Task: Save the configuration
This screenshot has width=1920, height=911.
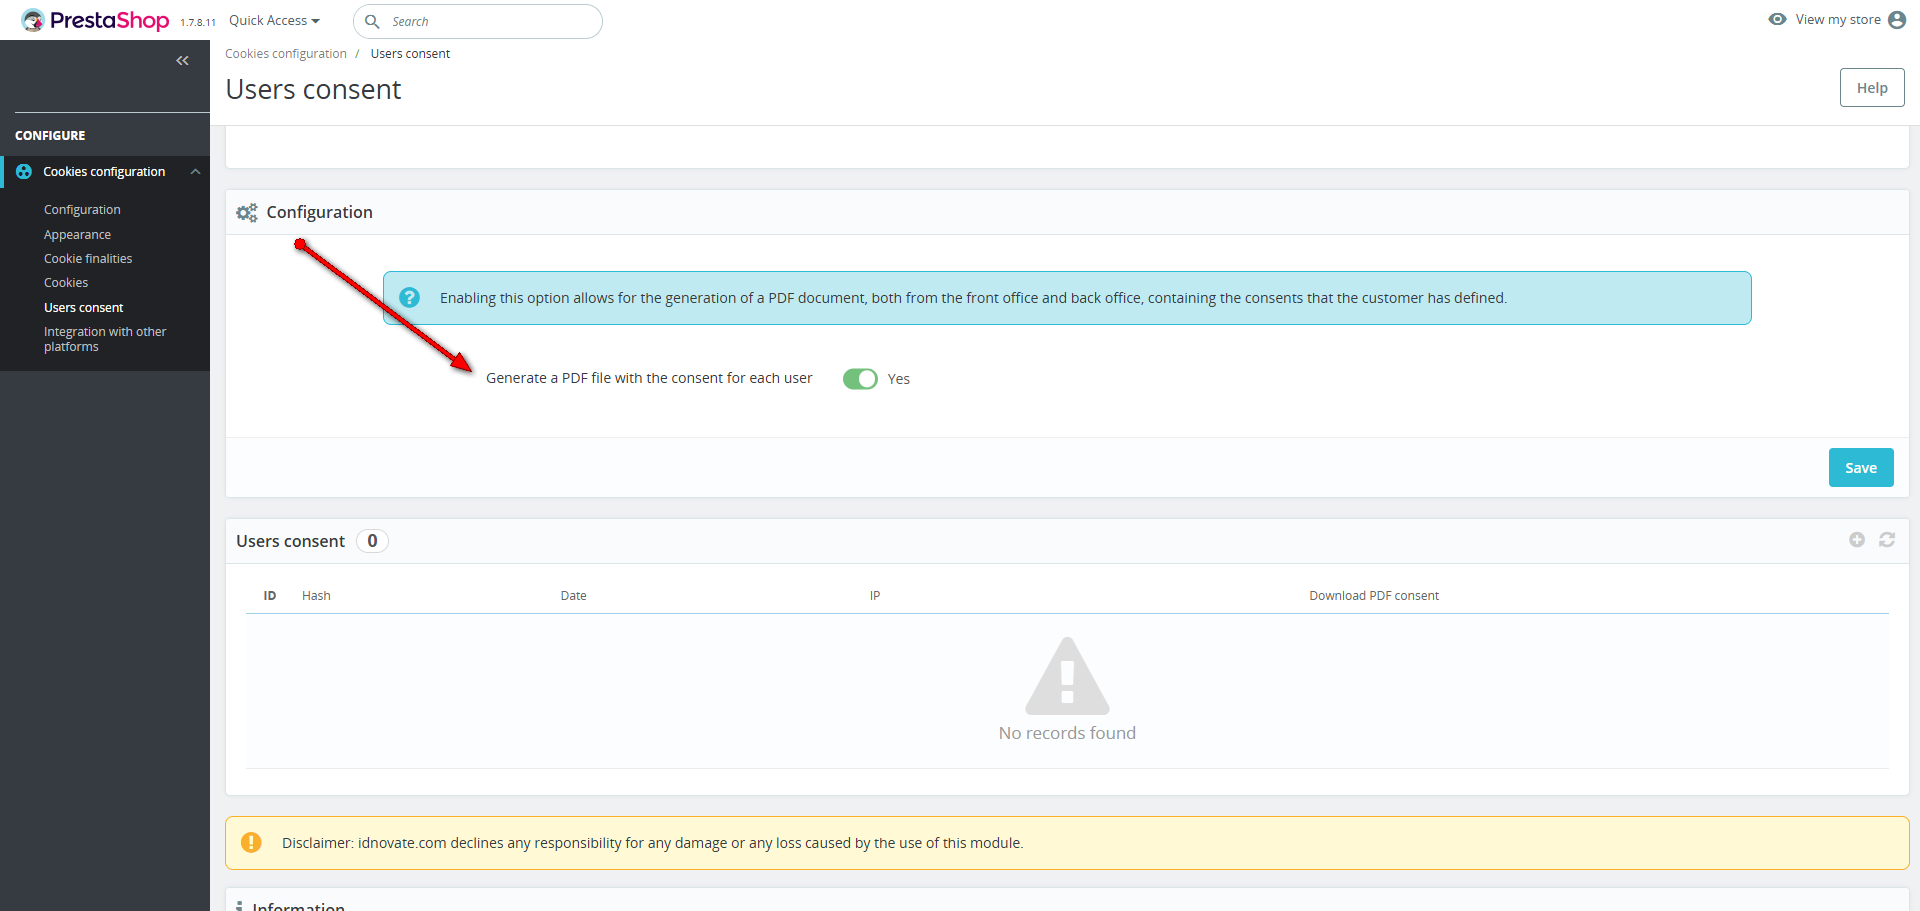Action: (x=1861, y=468)
